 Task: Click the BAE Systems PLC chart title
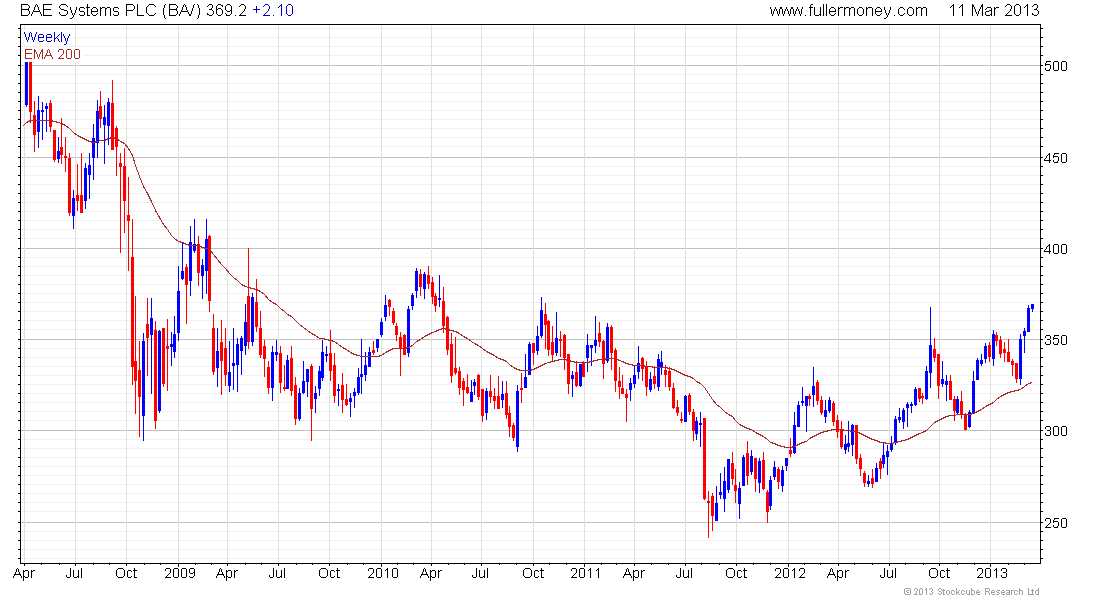tap(111, 11)
